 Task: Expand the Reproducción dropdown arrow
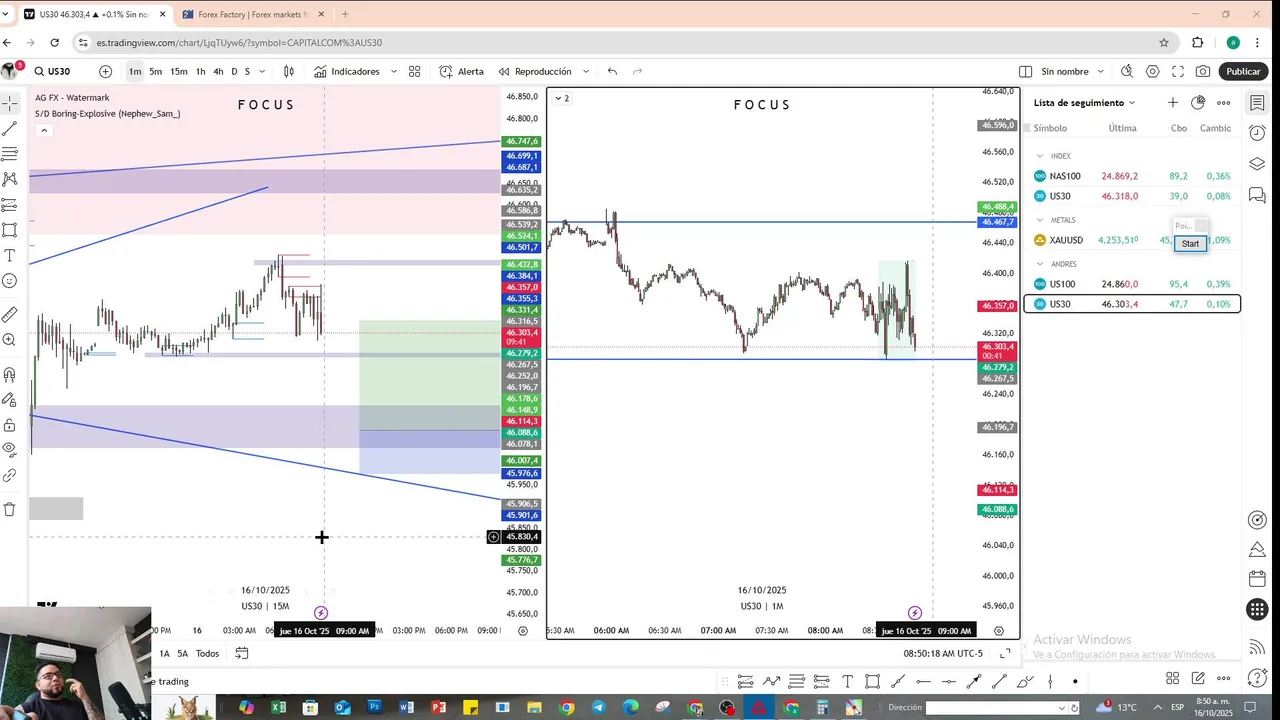[x=586, y=71]
